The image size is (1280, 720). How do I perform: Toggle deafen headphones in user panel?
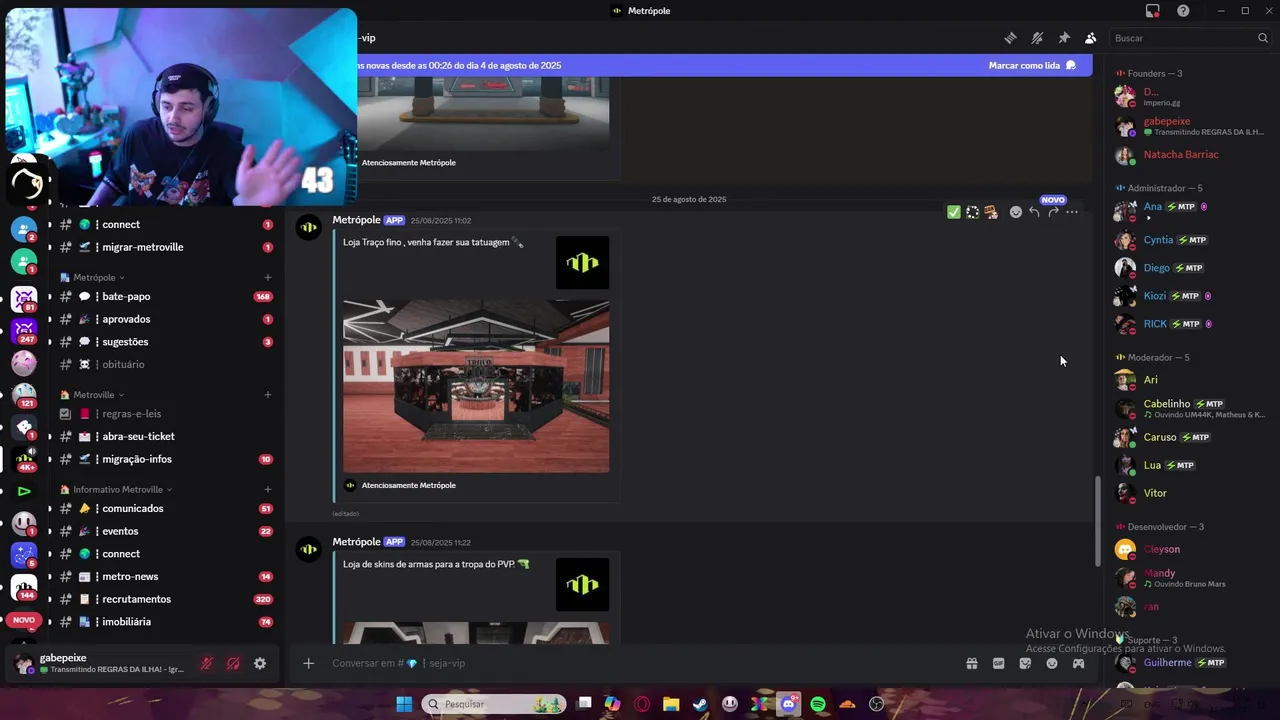click(232, 663)
